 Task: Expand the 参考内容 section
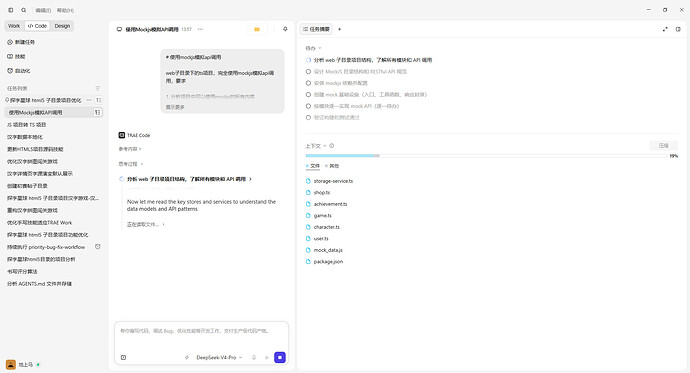point(130,149)
